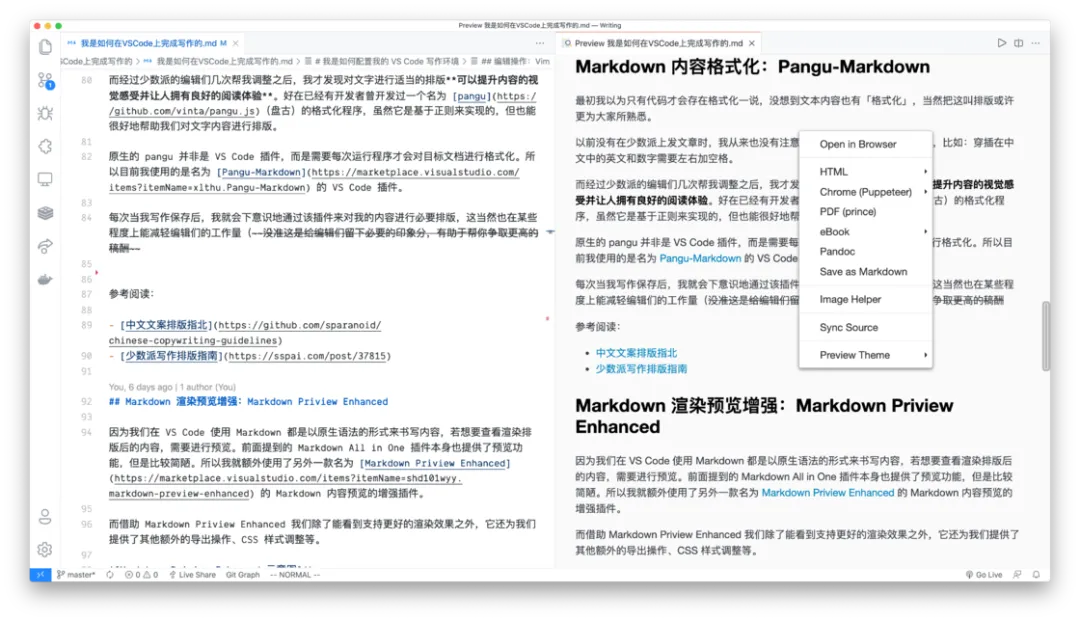Select Save as Markdown menu item

click(x=866, y=271)
